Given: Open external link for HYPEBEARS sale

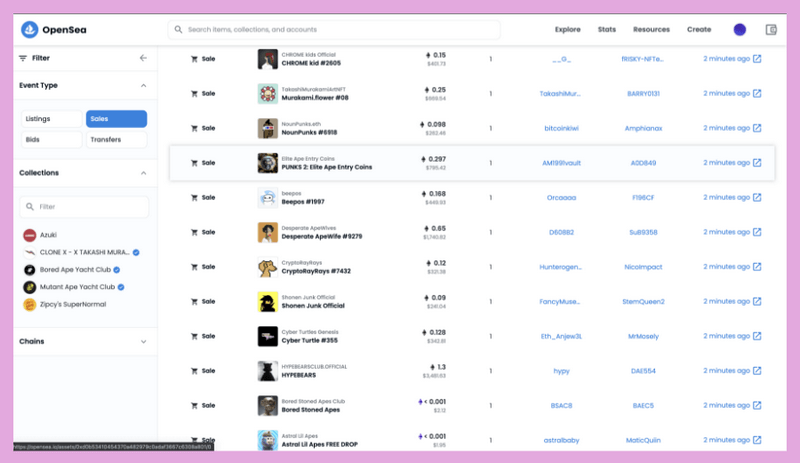Looking at the screenshot, I should coord(757,371).
